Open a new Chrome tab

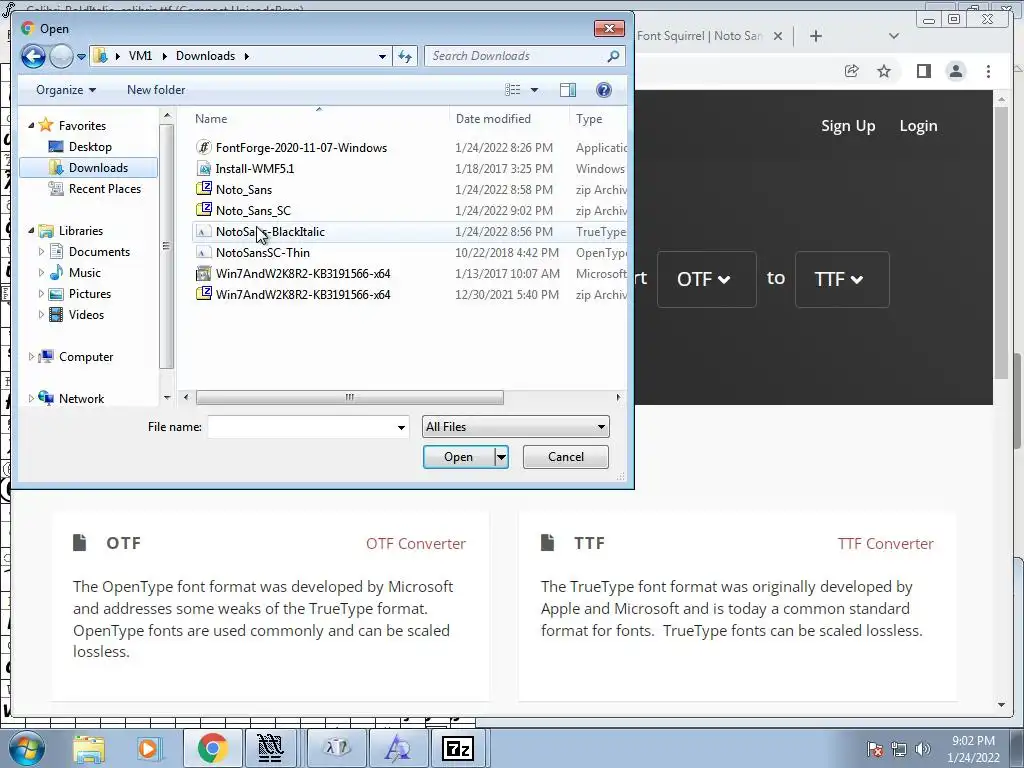pos(816,37)
